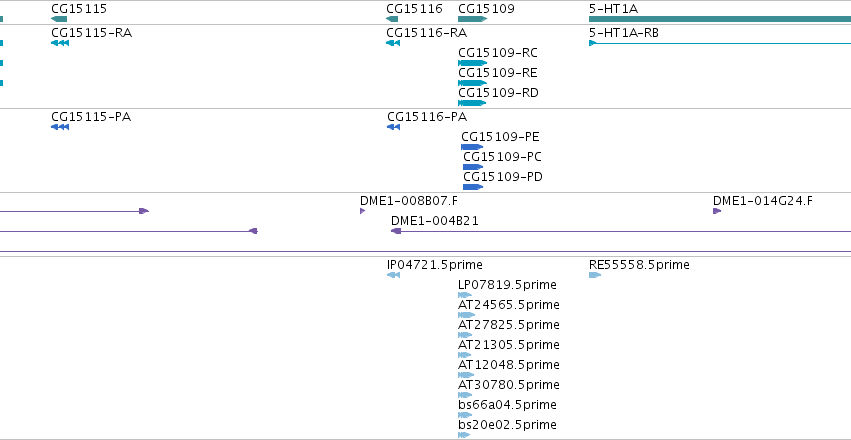
Task: Click the DME1-004B21 label
Action: (435, 221)
